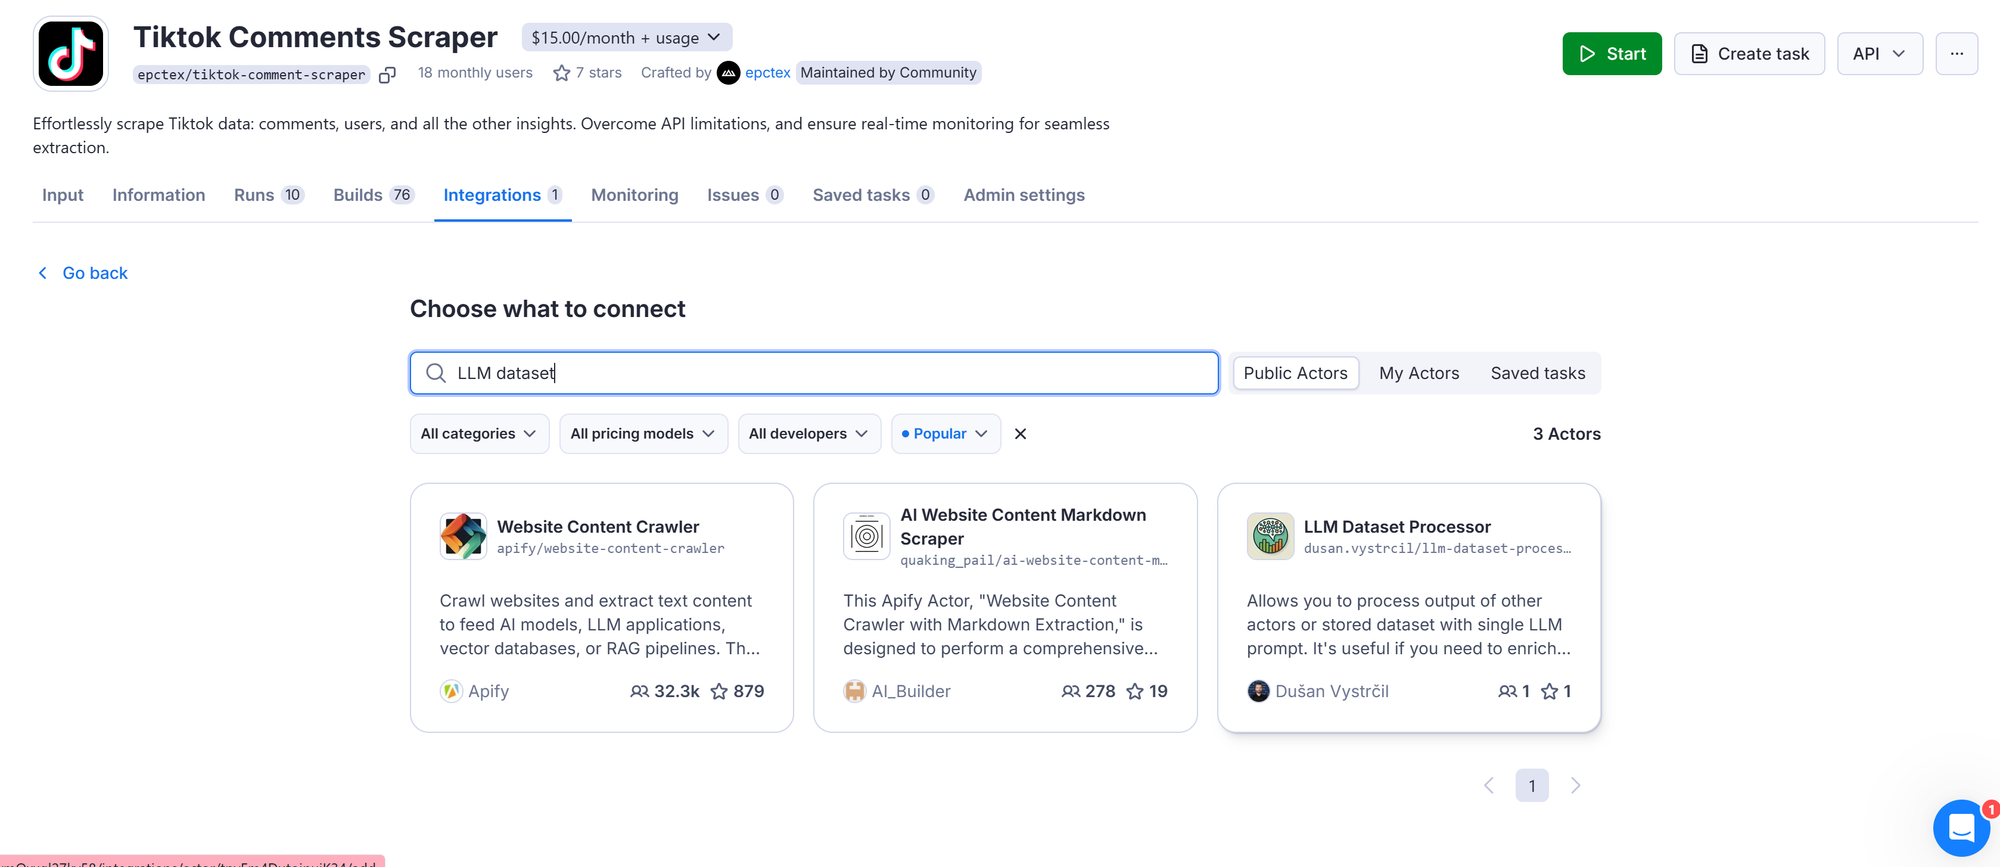Open the All developers filter
This screenshot has height=867, width=2000.
[x=809, y=434]
